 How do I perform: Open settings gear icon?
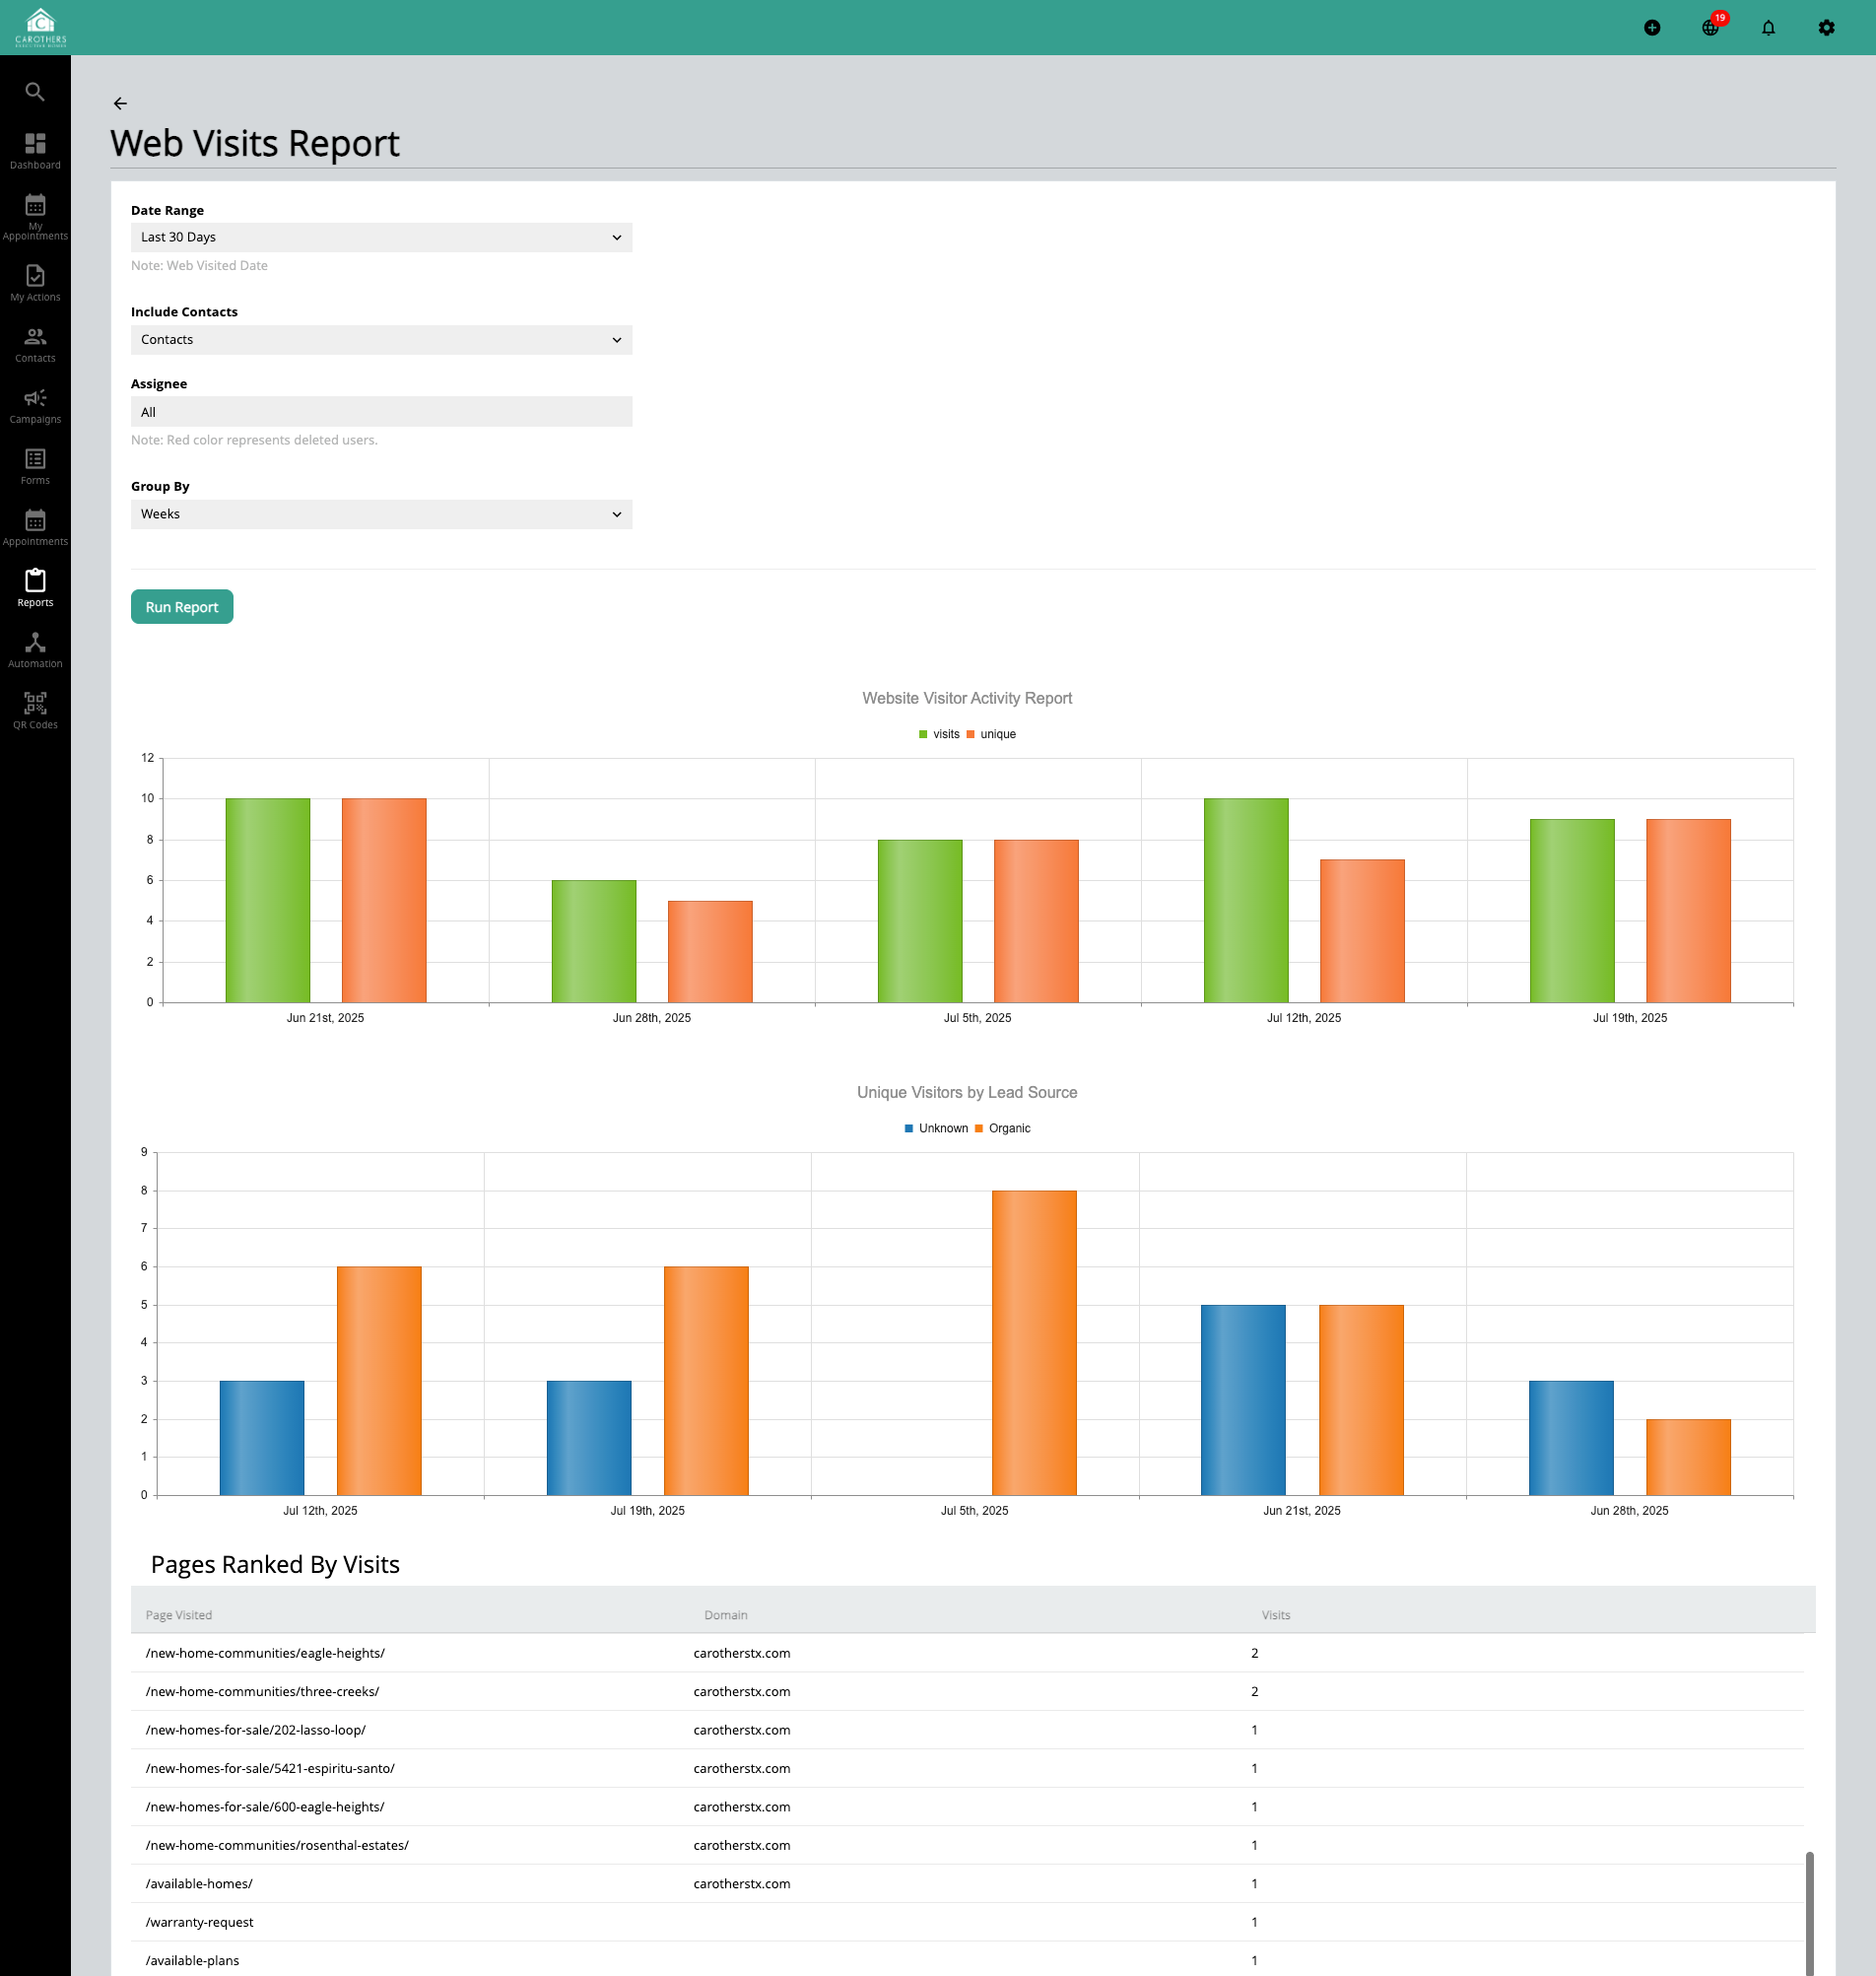tap(1826, 28)
